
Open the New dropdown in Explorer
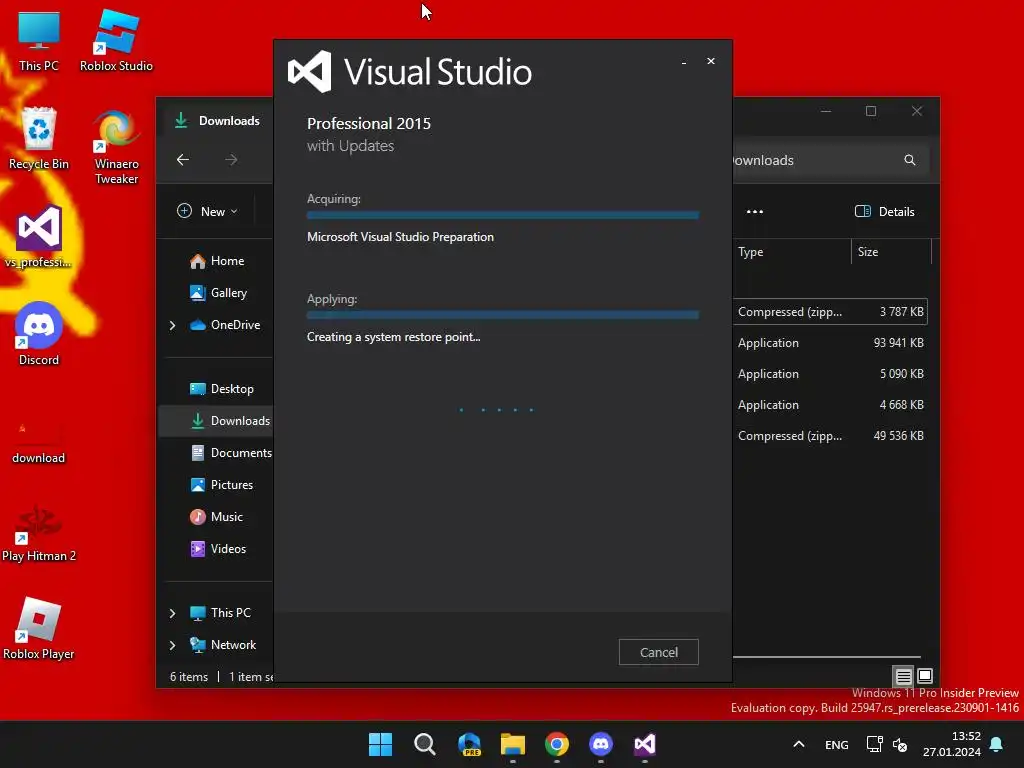point(208,211)
